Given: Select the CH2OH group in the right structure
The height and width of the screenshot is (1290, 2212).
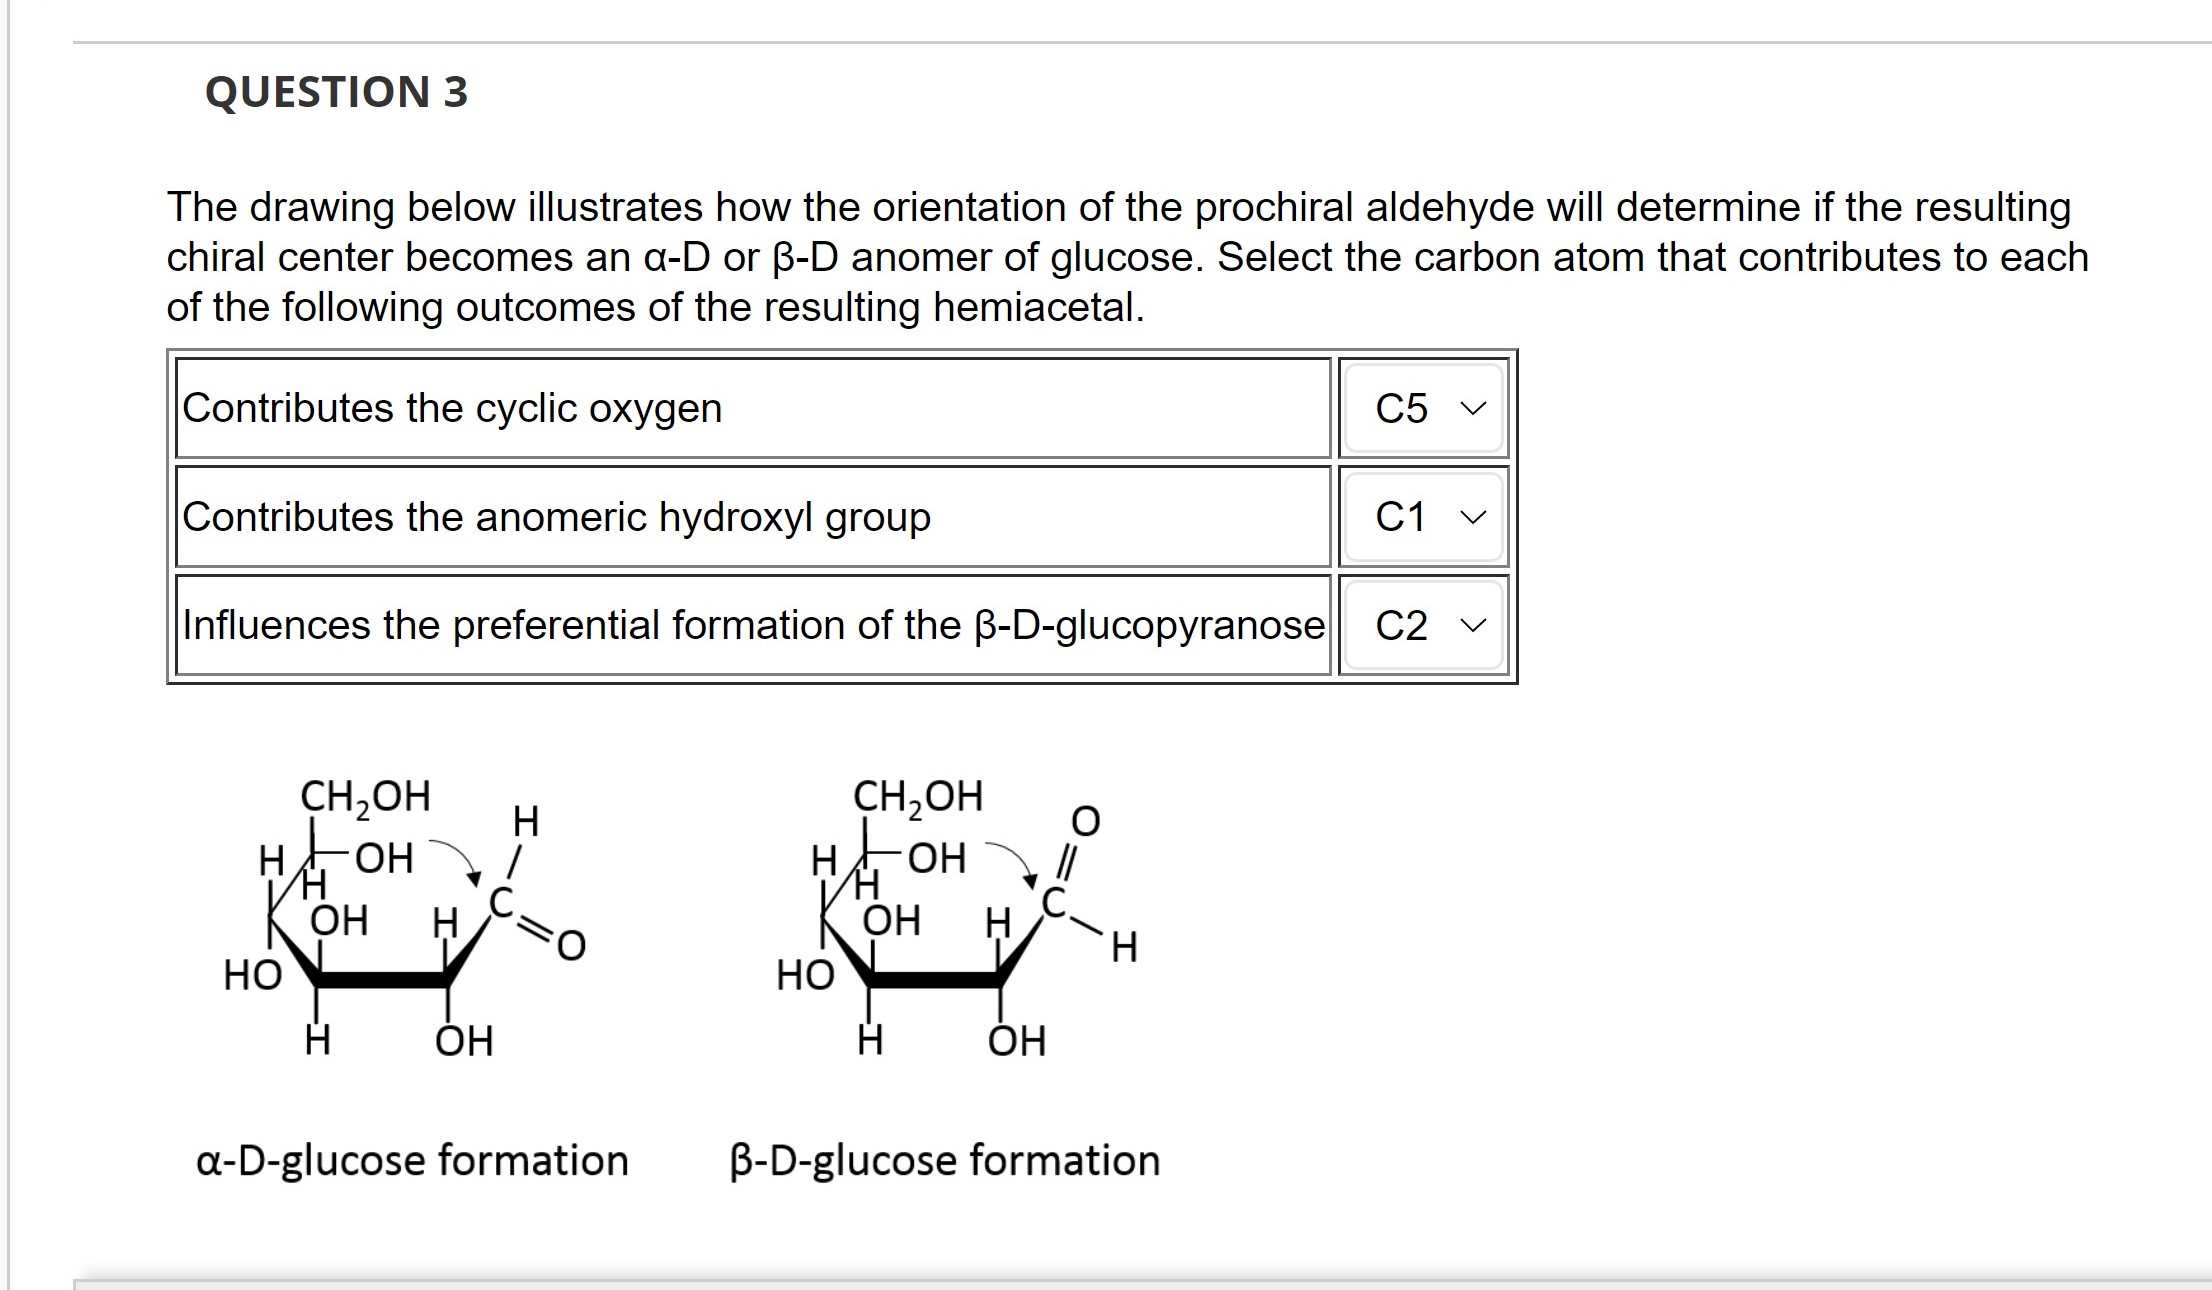Looking at the screenshot, I should [917, 795].
